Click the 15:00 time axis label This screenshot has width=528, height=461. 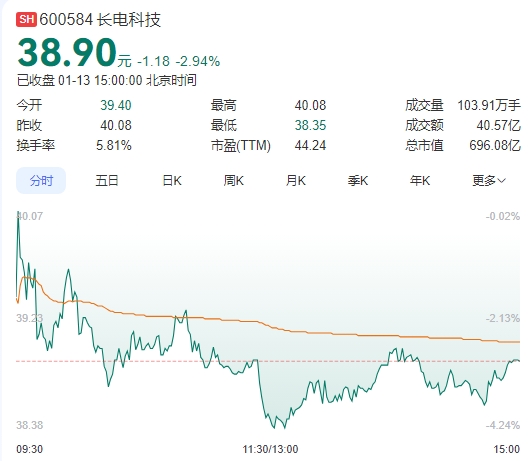coord(507,449)
